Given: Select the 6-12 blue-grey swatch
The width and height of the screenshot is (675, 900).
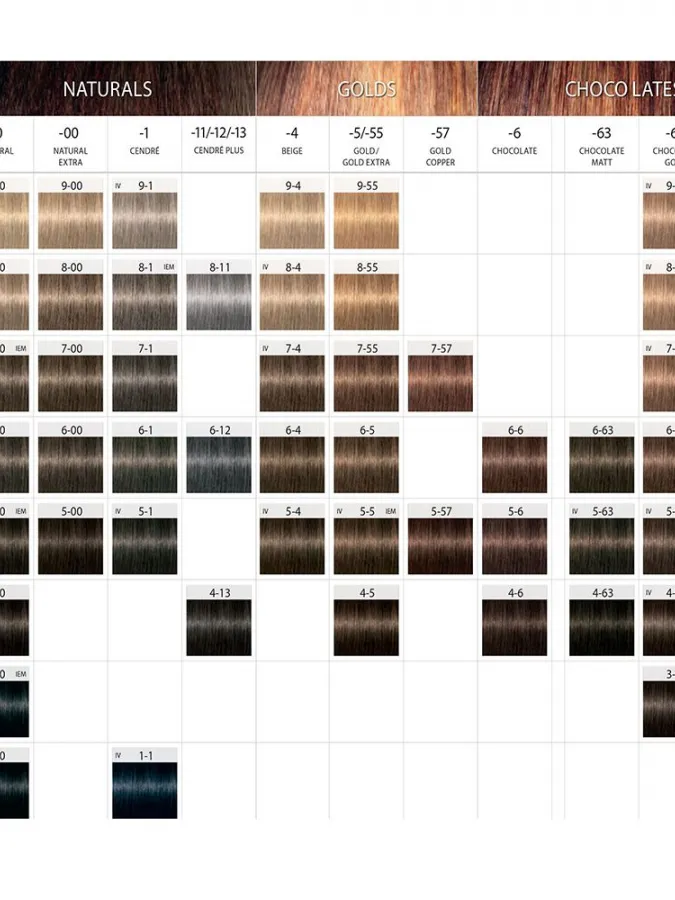Looking at the screenshot, I should point(219,458).
